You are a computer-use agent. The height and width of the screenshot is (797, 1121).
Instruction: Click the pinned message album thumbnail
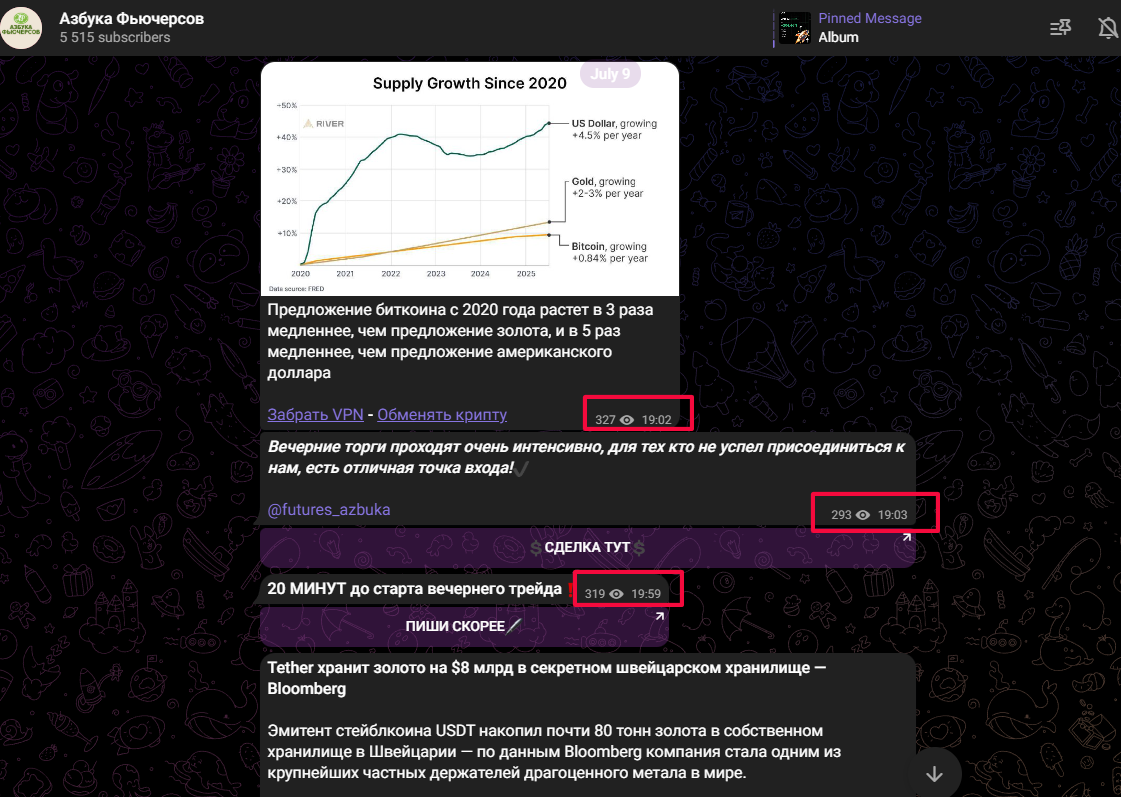coord(795,28)
